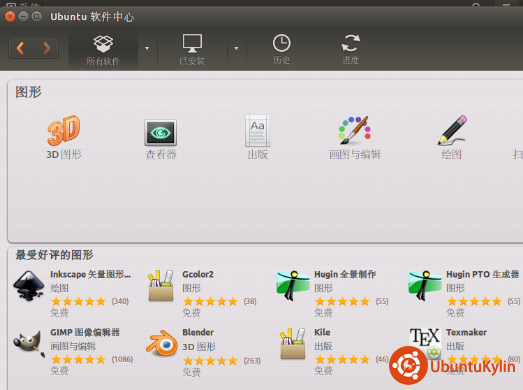Open the 查看器 (Viewers) category icon
The image size is (523, 390).
(x=160, y=132)
